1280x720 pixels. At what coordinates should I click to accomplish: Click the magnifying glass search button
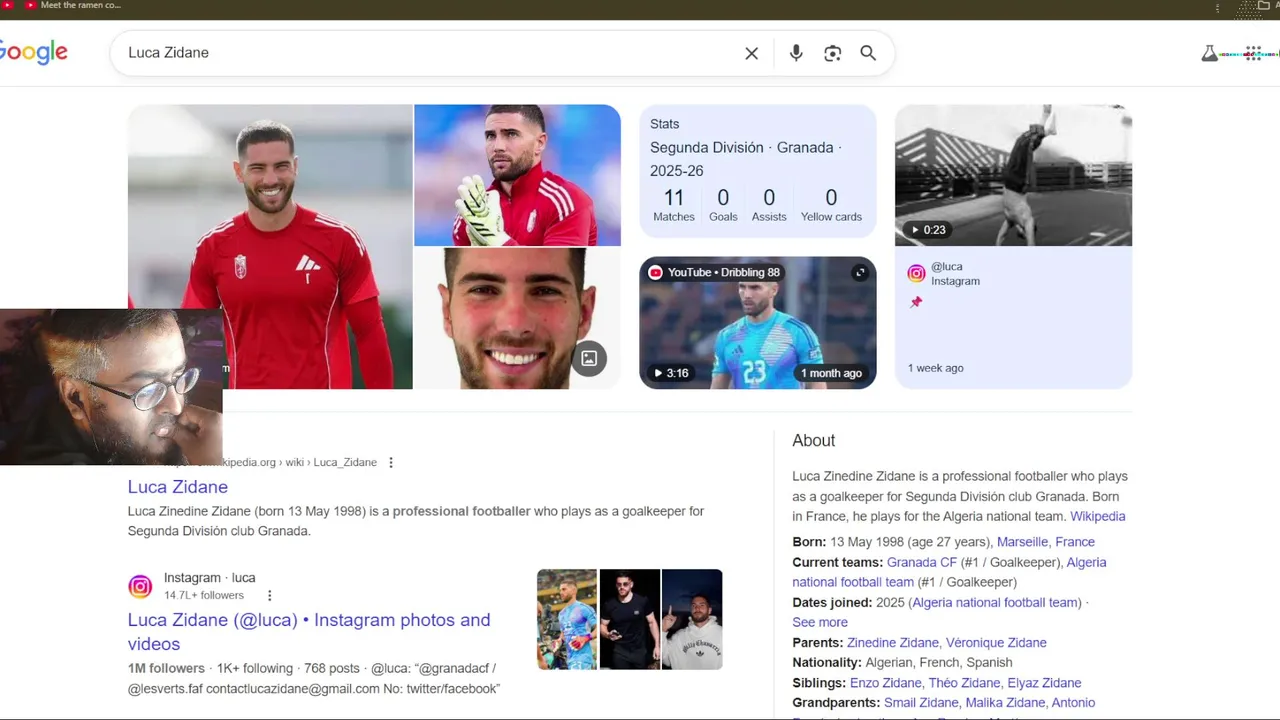(868, 53)
